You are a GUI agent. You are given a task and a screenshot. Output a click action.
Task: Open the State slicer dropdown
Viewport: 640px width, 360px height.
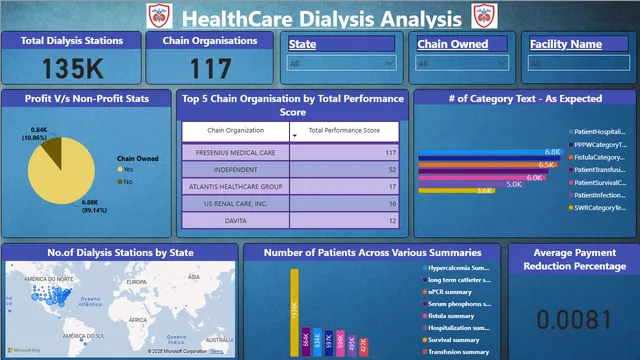click(341, 64)
